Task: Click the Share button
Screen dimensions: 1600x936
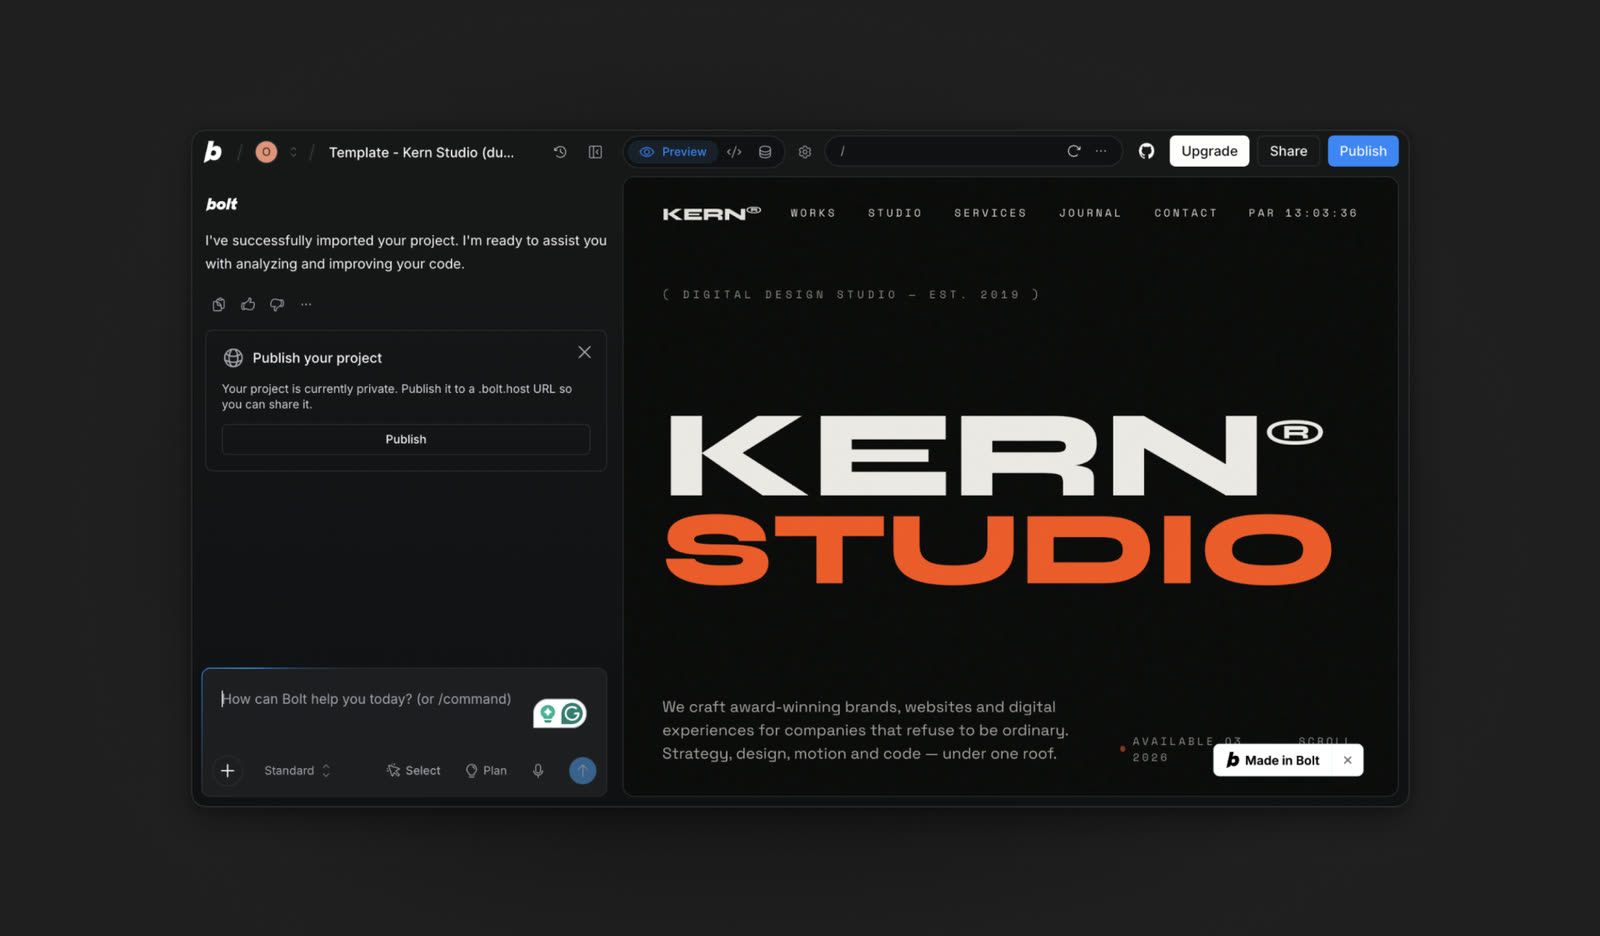Action: [x=1288, y=151]
